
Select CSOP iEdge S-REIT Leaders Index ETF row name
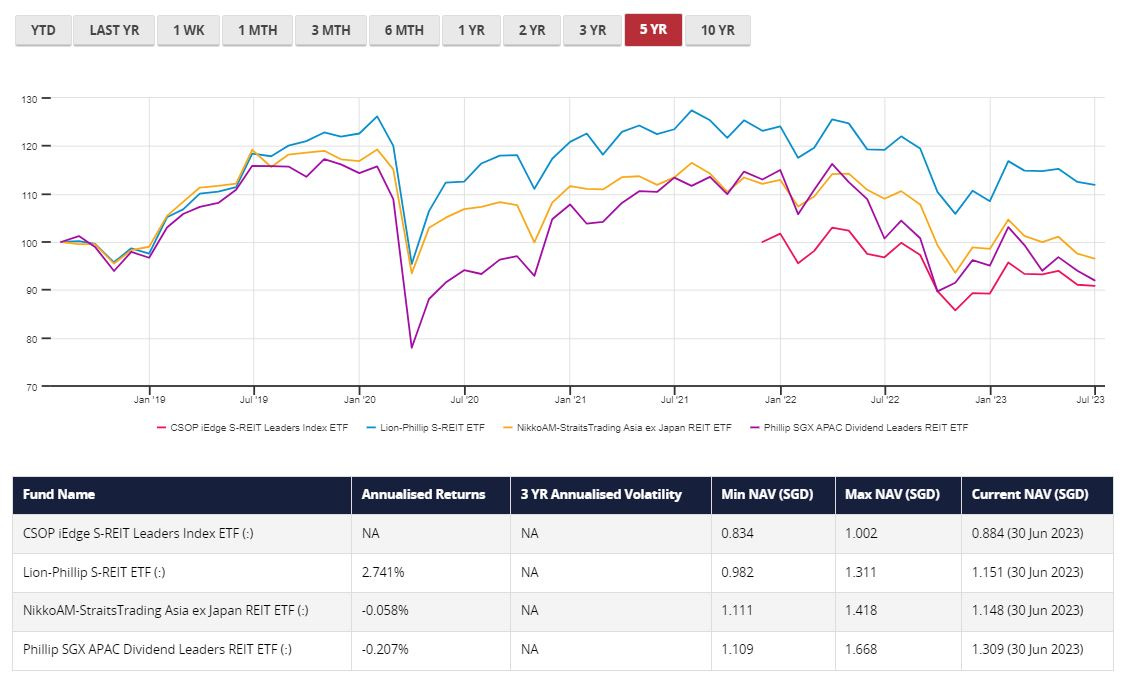coord(138,534)
